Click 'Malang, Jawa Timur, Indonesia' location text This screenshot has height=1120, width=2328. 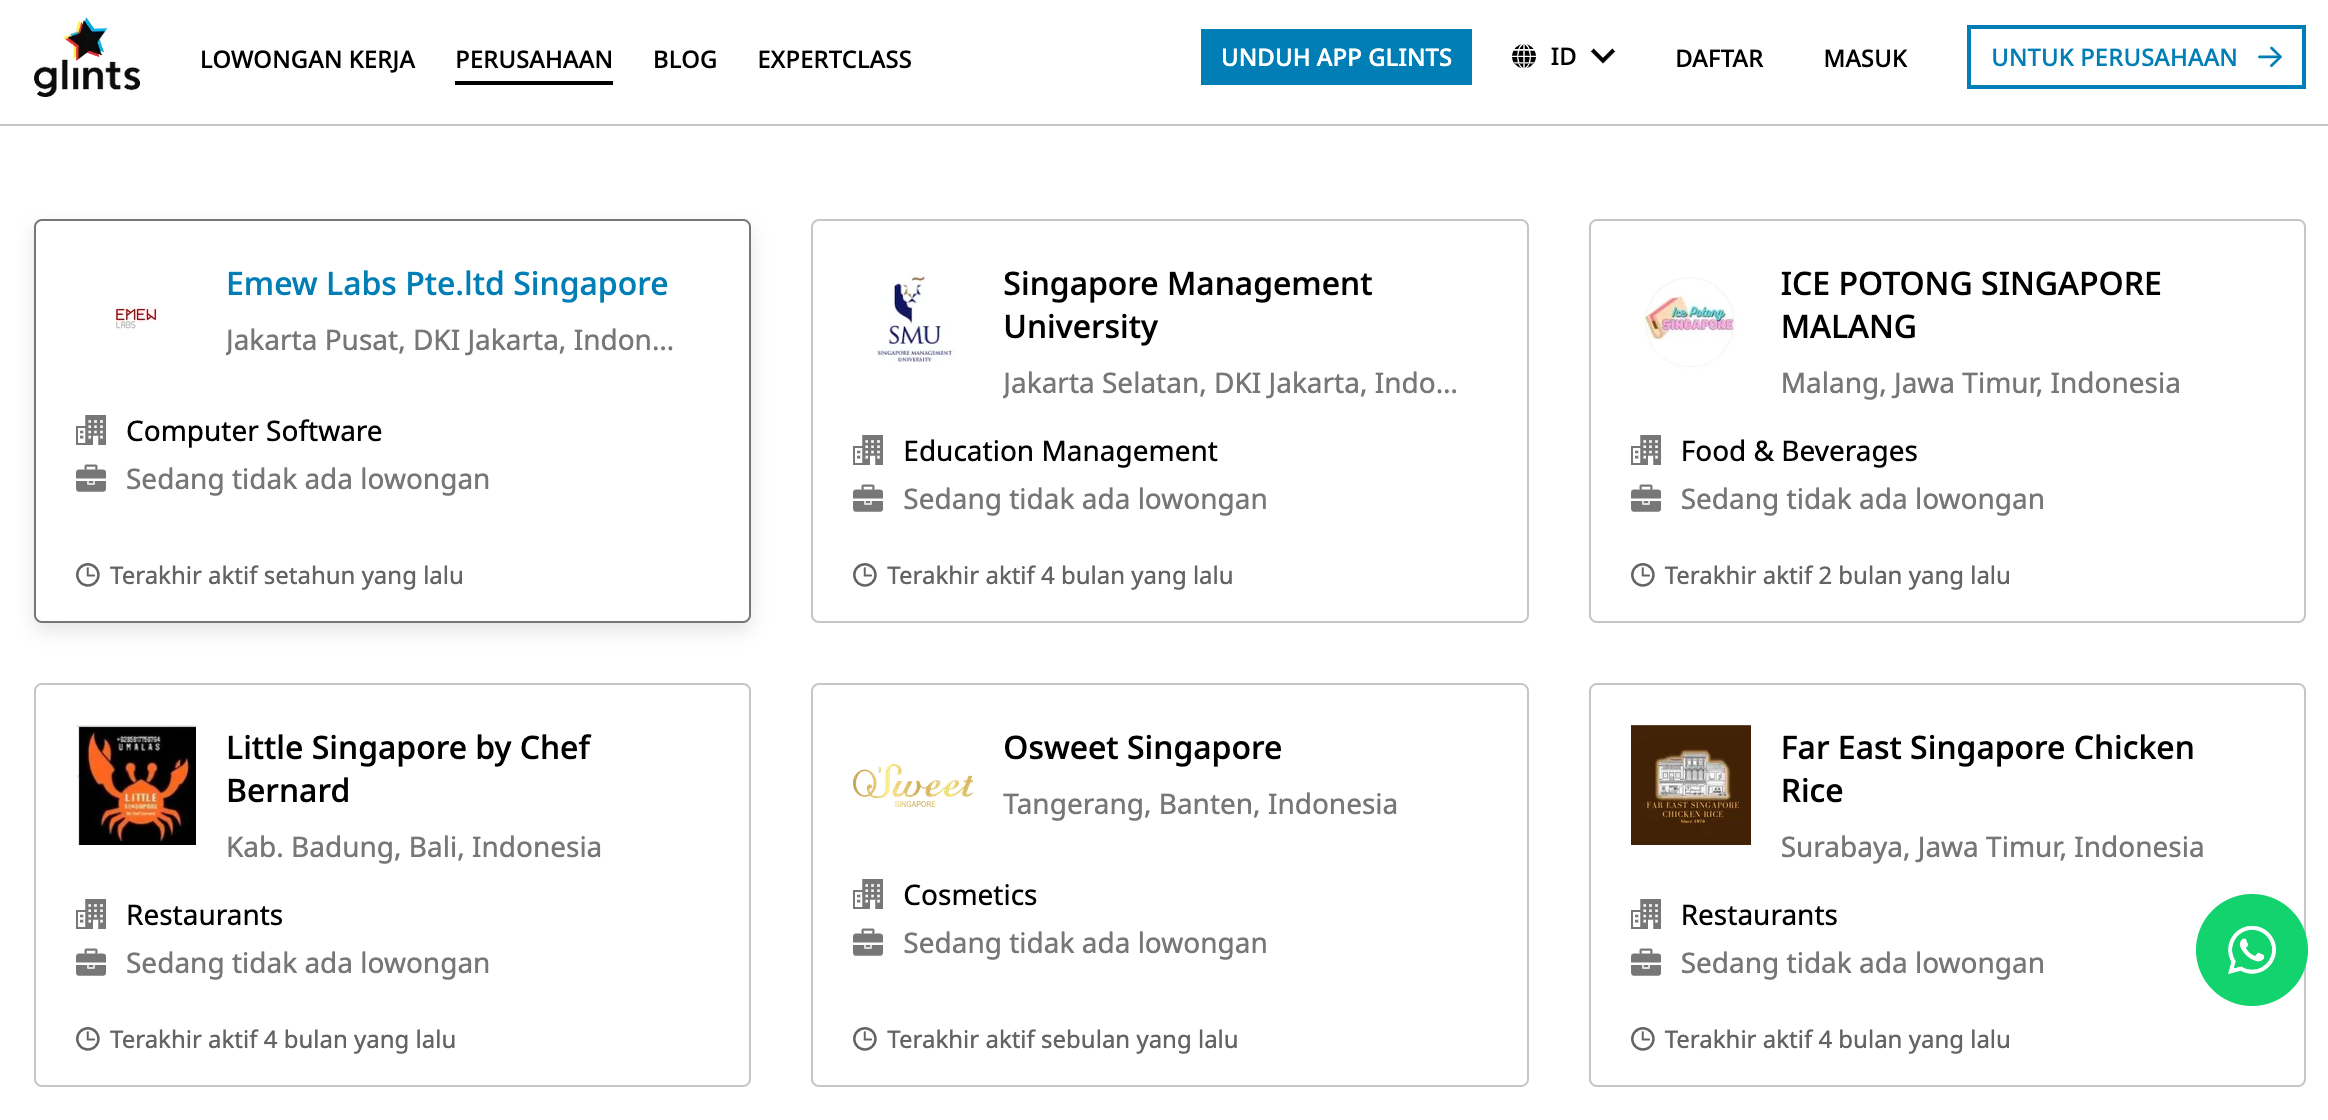pos(1980,383)
